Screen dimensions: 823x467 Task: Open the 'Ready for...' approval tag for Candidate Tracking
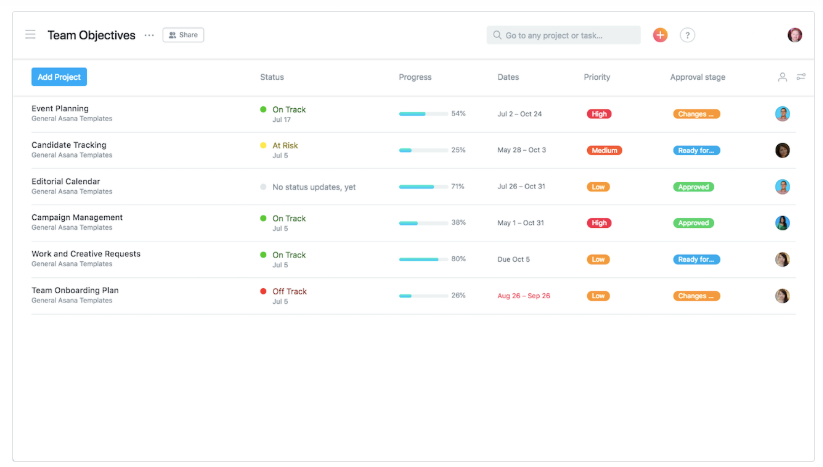[x=697, y=150]
